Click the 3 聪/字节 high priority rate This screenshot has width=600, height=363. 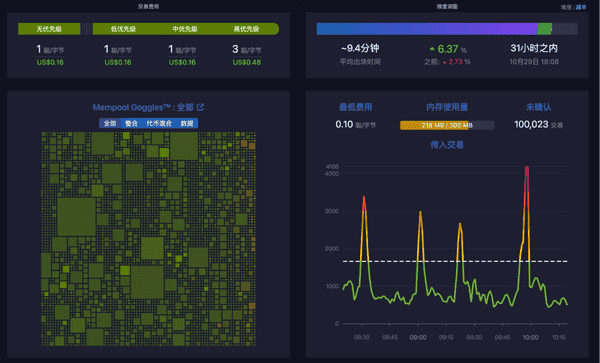(247, 49)
